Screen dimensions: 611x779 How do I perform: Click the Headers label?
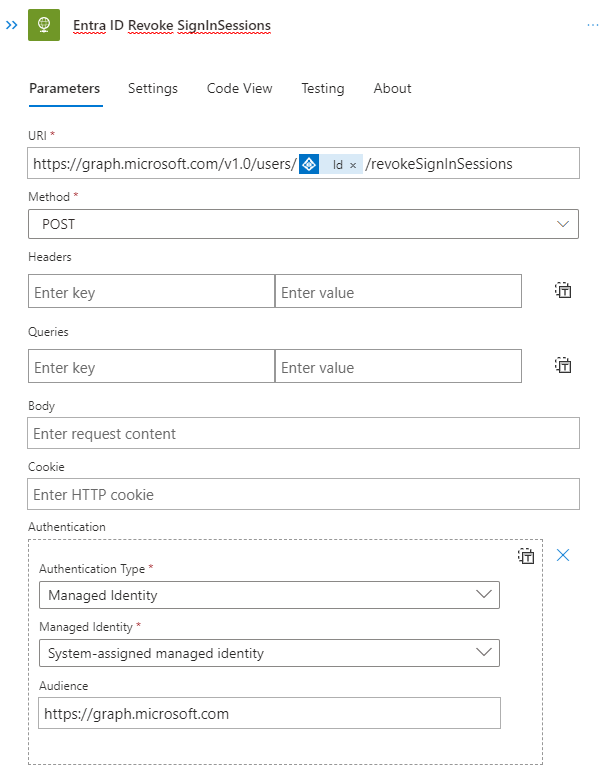coord(50,257)
